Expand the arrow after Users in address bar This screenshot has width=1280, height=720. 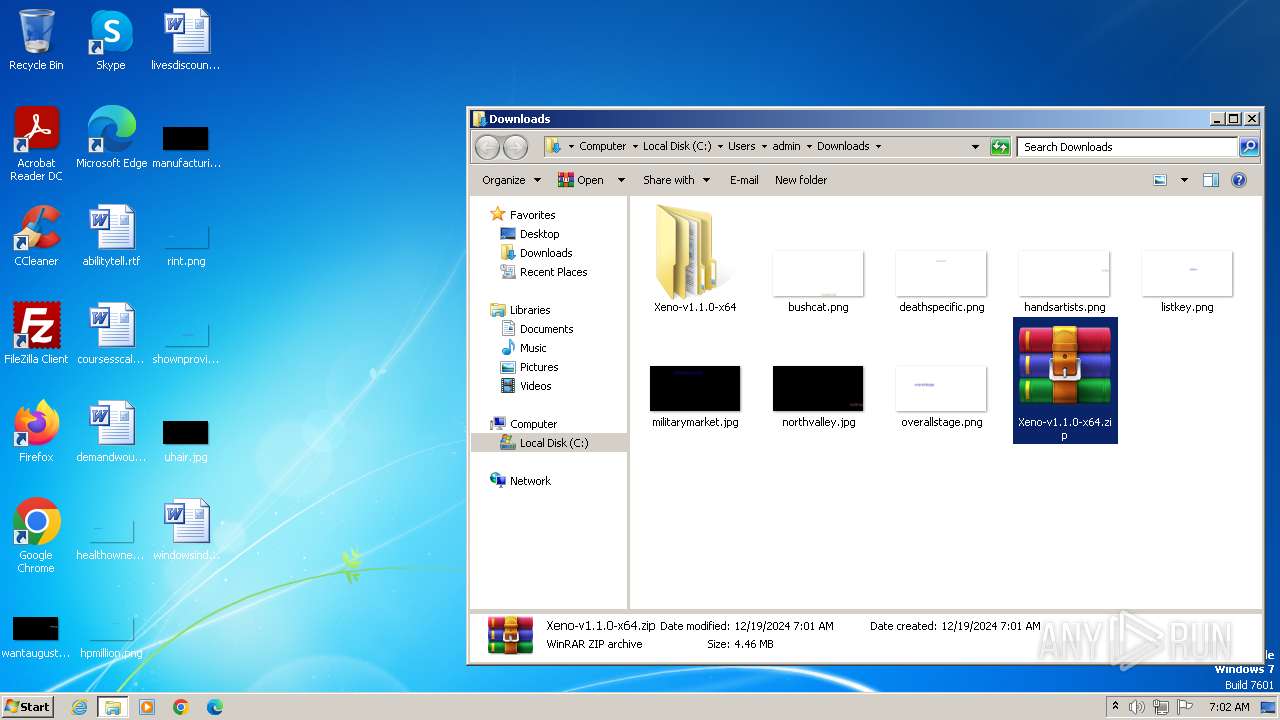(x=765, y=146)
